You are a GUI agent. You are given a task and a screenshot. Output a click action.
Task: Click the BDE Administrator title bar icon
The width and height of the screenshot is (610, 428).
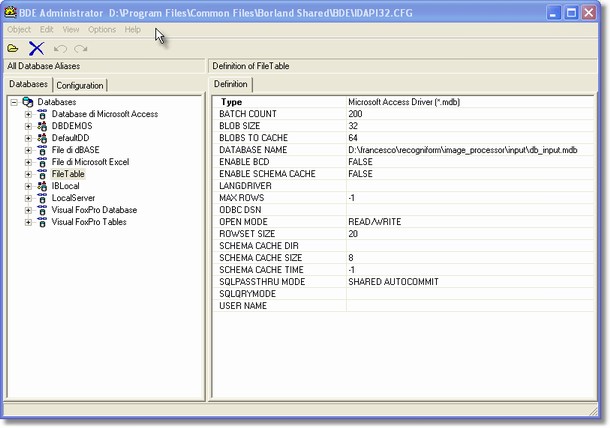pos(10,12)
